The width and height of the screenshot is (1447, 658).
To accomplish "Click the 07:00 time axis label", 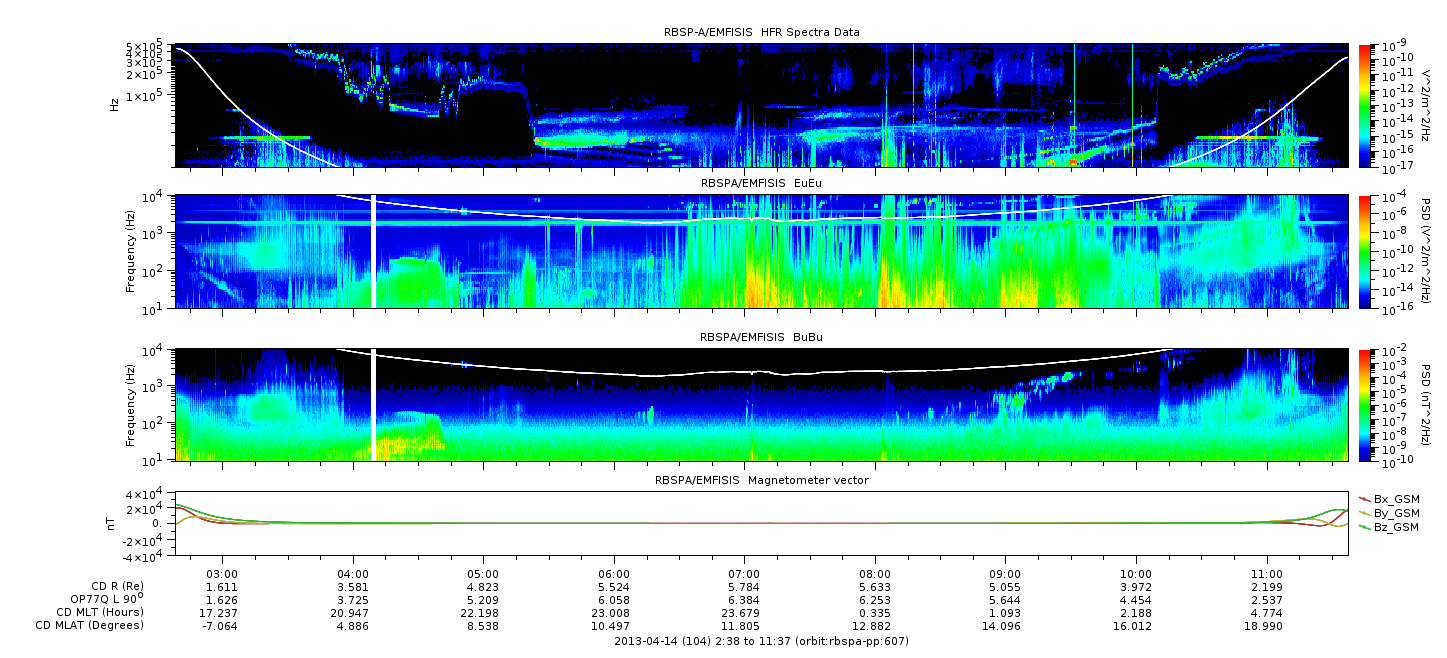I will point(744,574).
